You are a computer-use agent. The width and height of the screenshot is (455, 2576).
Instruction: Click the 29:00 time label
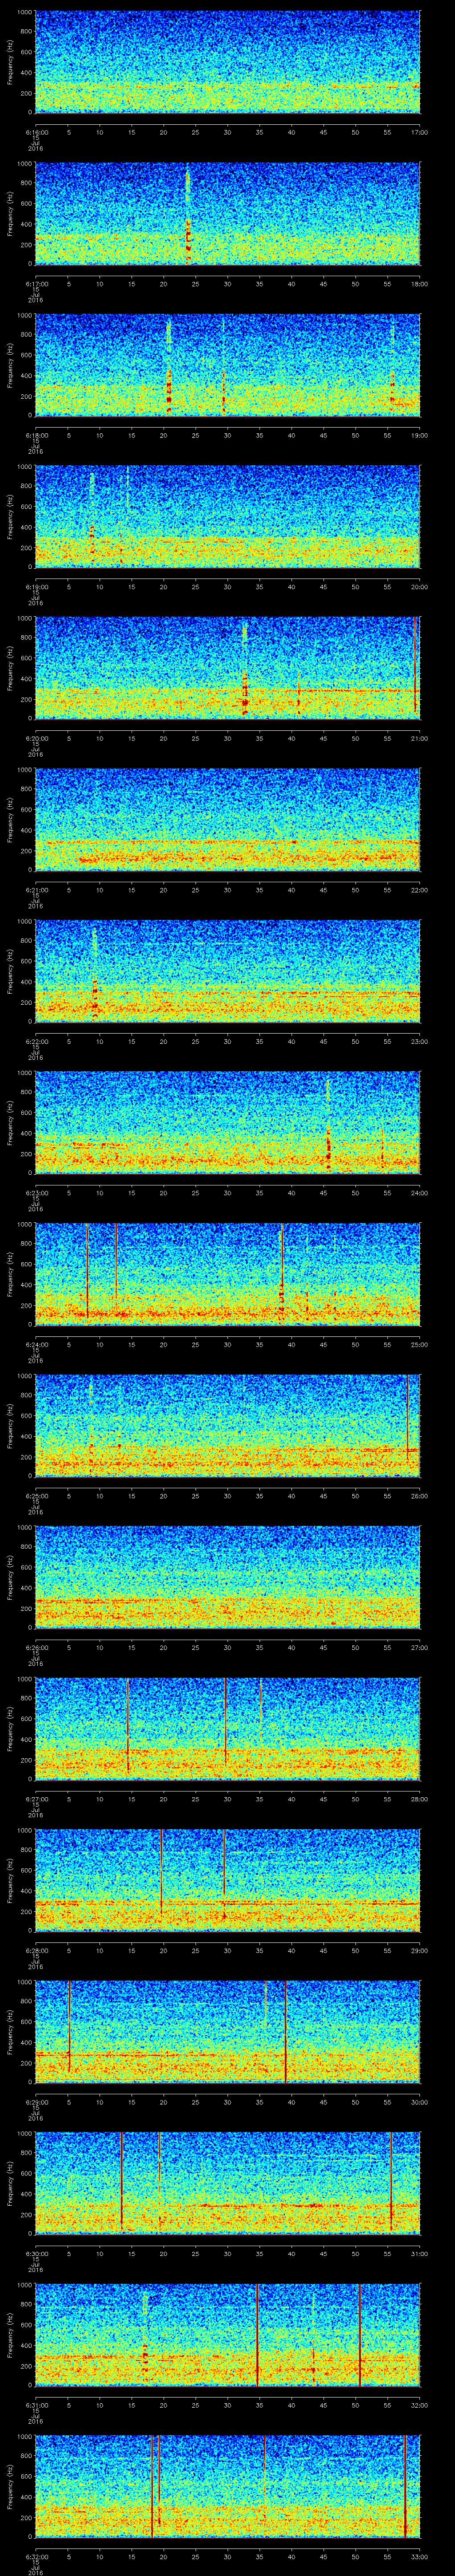pyautogui.click(x=419, y=1950)
